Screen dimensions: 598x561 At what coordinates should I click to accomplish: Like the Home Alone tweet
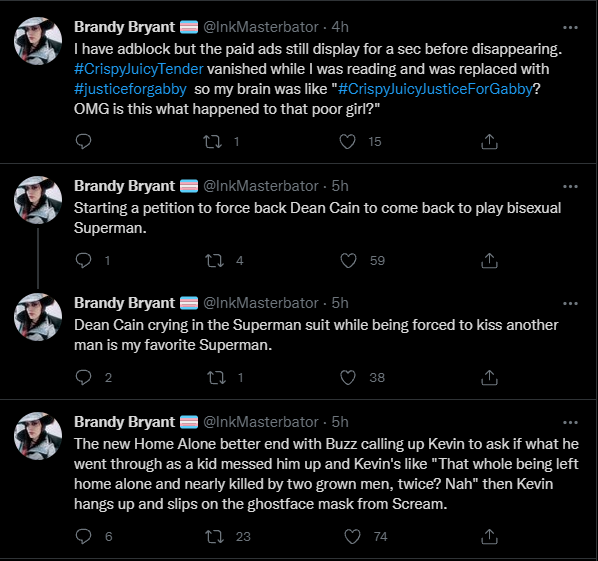click(x=352, y=537)
